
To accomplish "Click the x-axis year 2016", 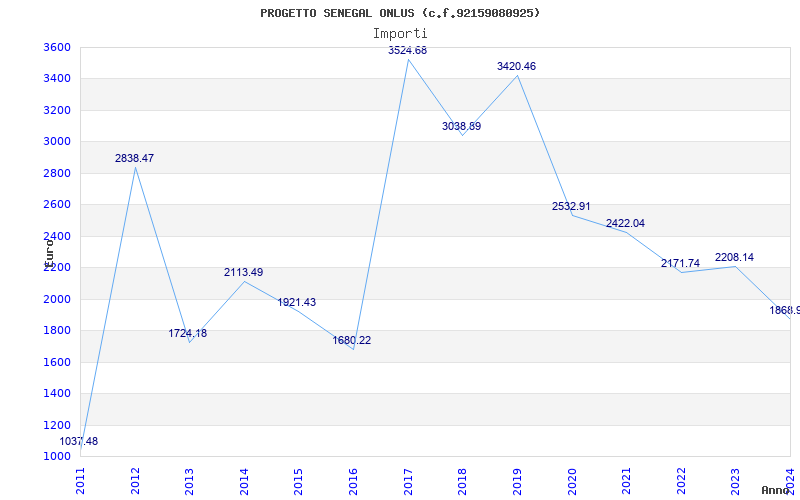I will point(354,481).
